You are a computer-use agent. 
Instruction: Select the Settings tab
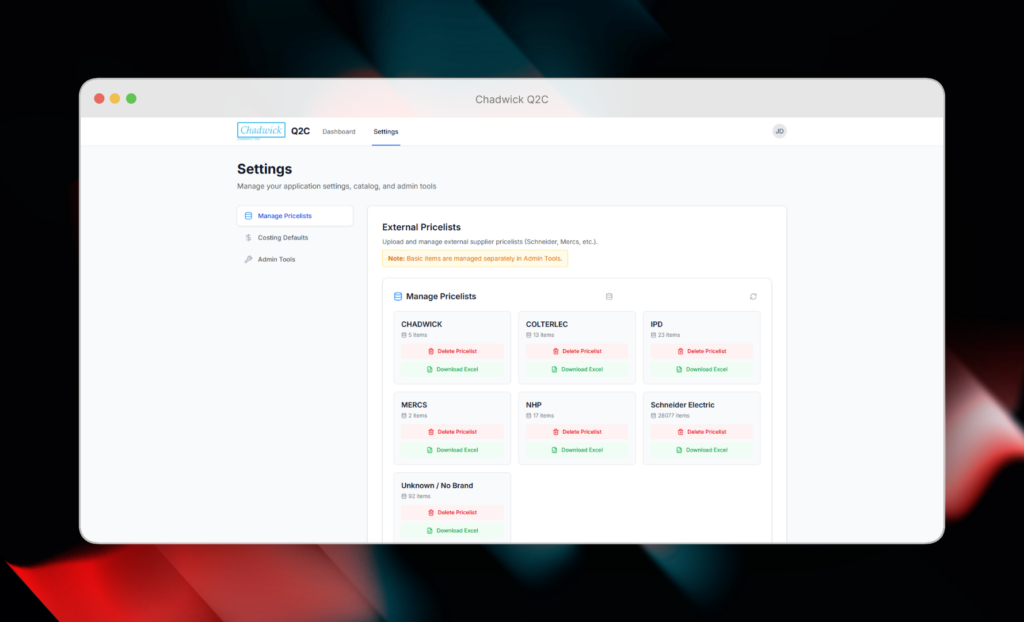click(x=386, y=131)
